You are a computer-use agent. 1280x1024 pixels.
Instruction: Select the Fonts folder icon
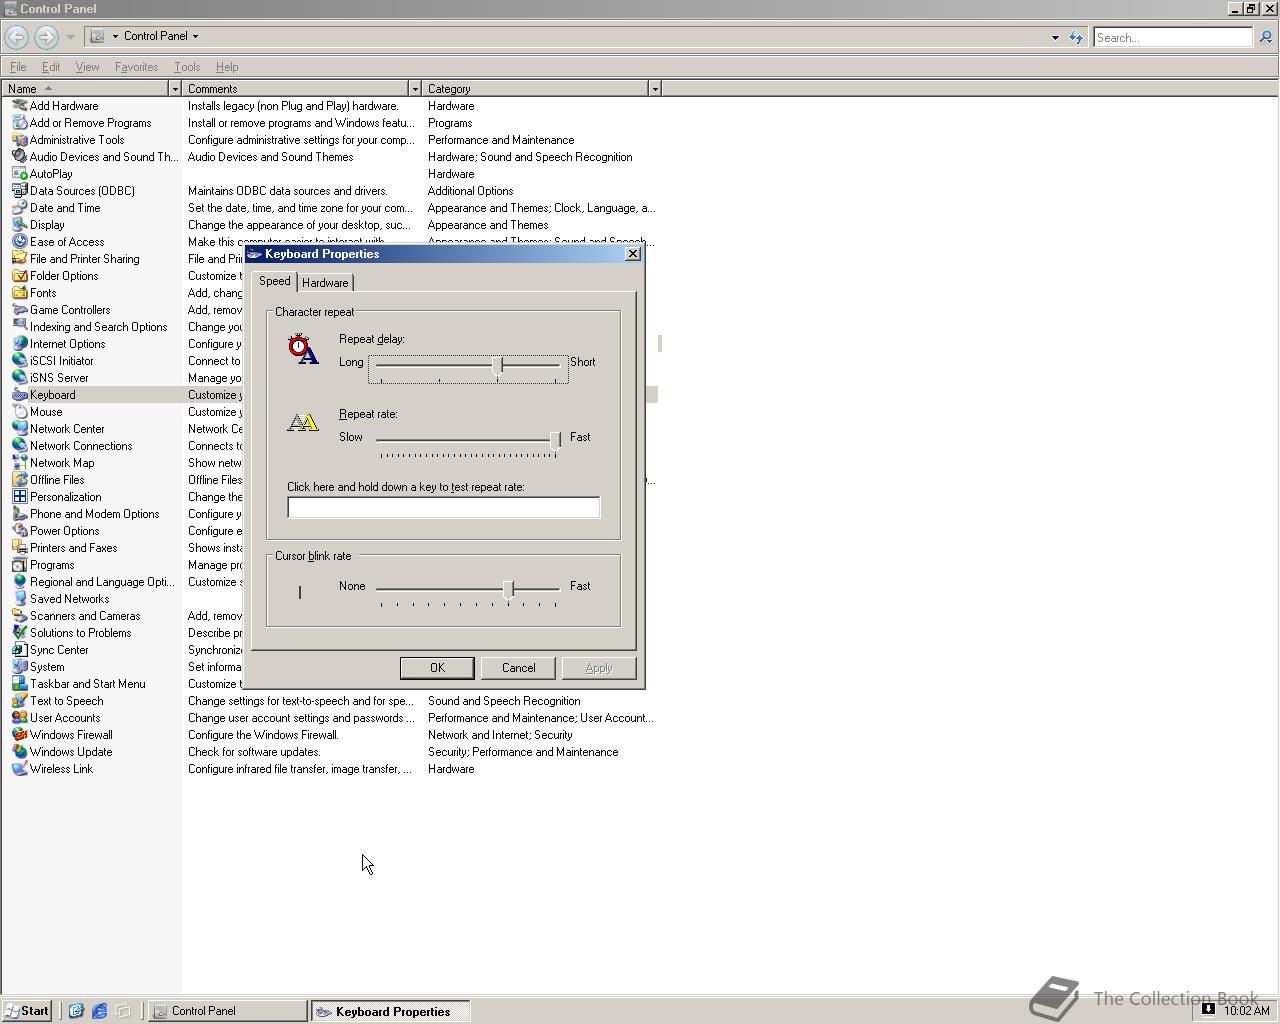[19, 293]
